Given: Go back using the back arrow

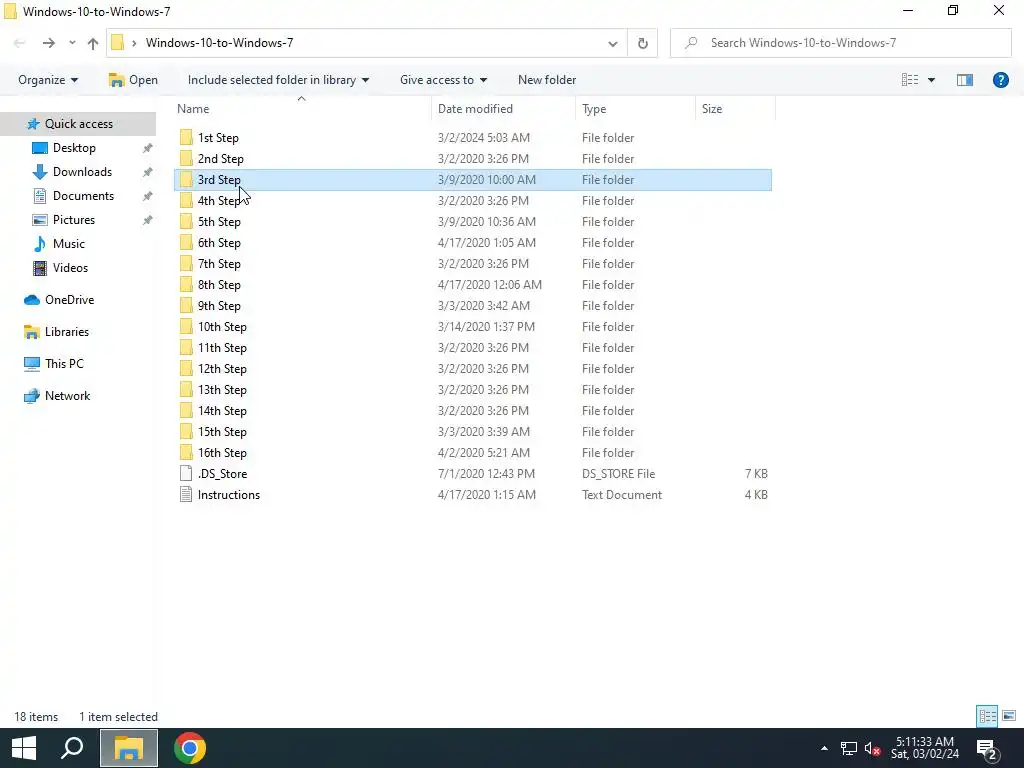Looking at the screenshot, I should pos(20,43).
